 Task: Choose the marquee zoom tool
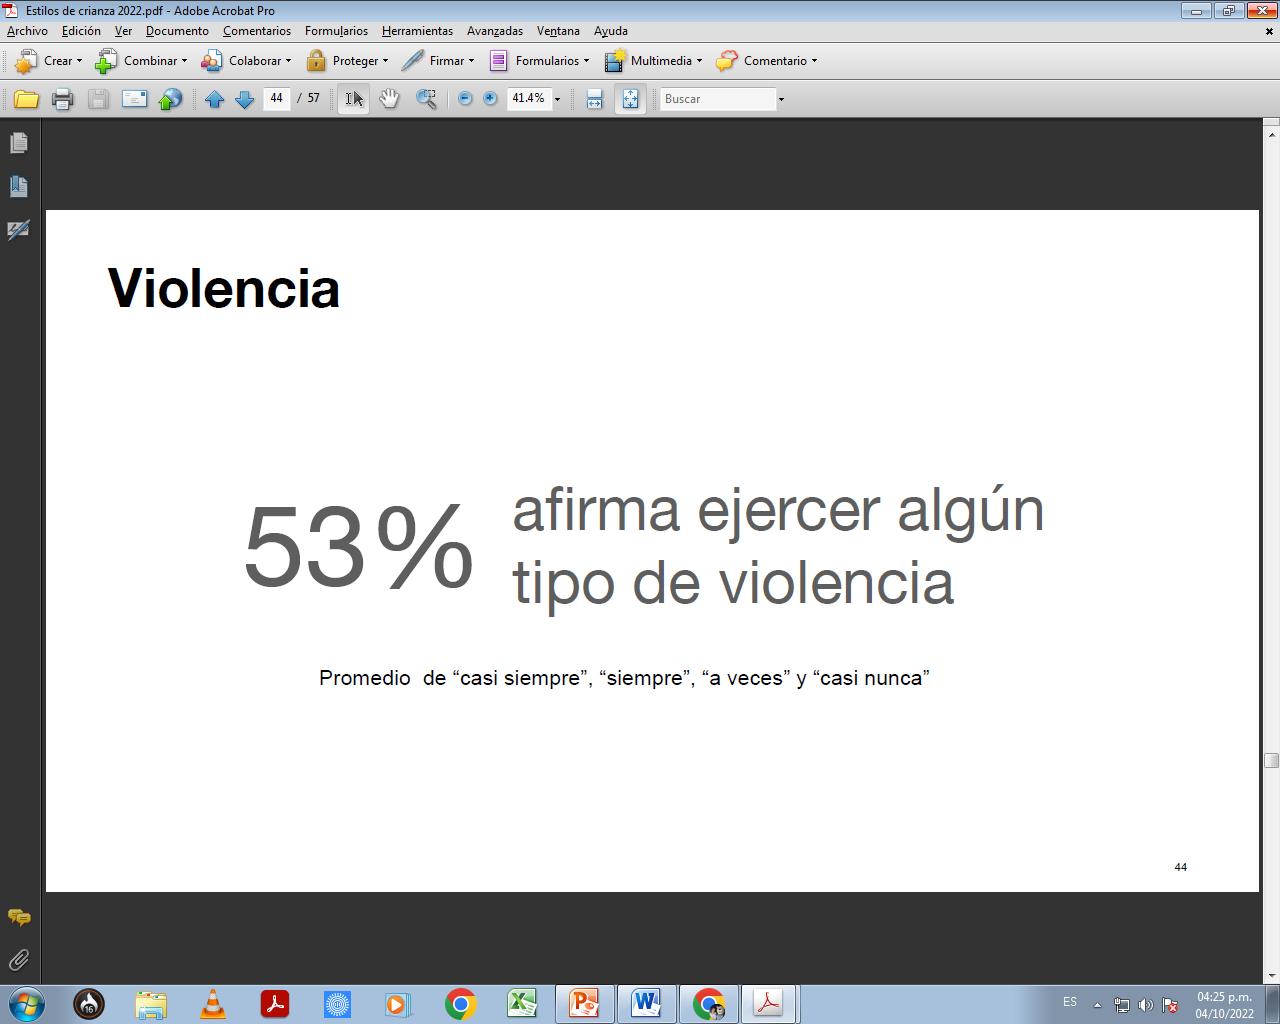coord(426,99)
